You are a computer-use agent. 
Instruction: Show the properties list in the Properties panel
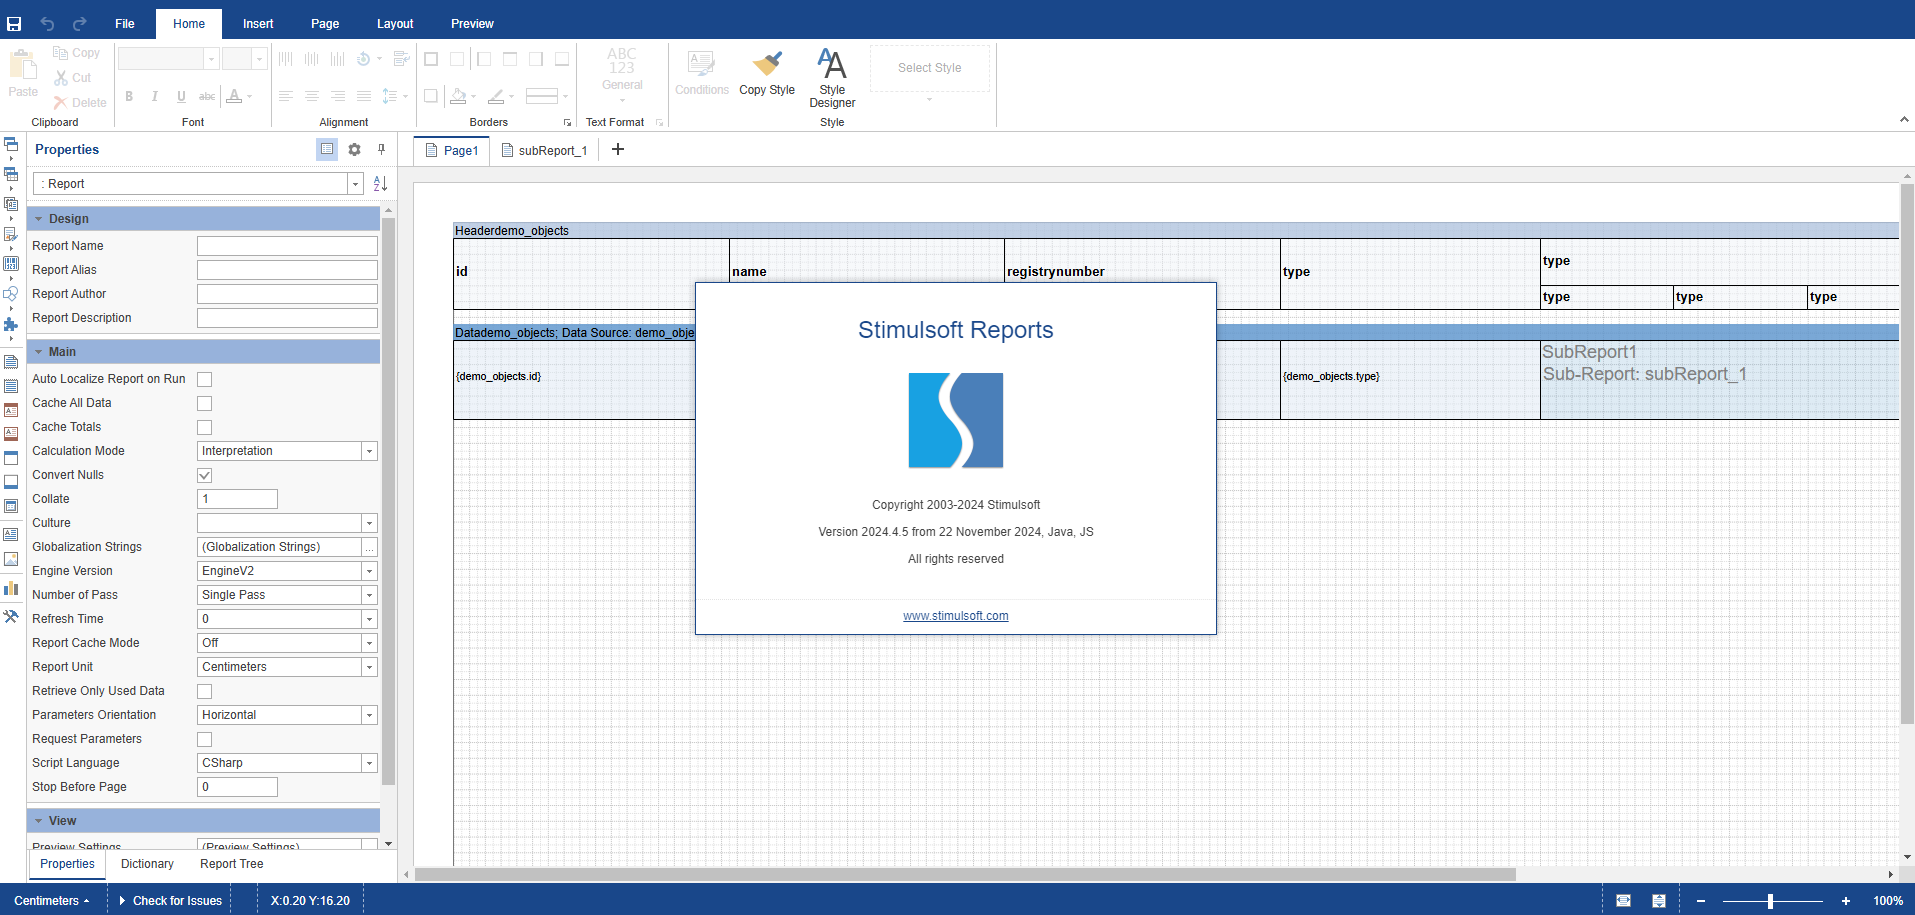click(x=327, y=149)
